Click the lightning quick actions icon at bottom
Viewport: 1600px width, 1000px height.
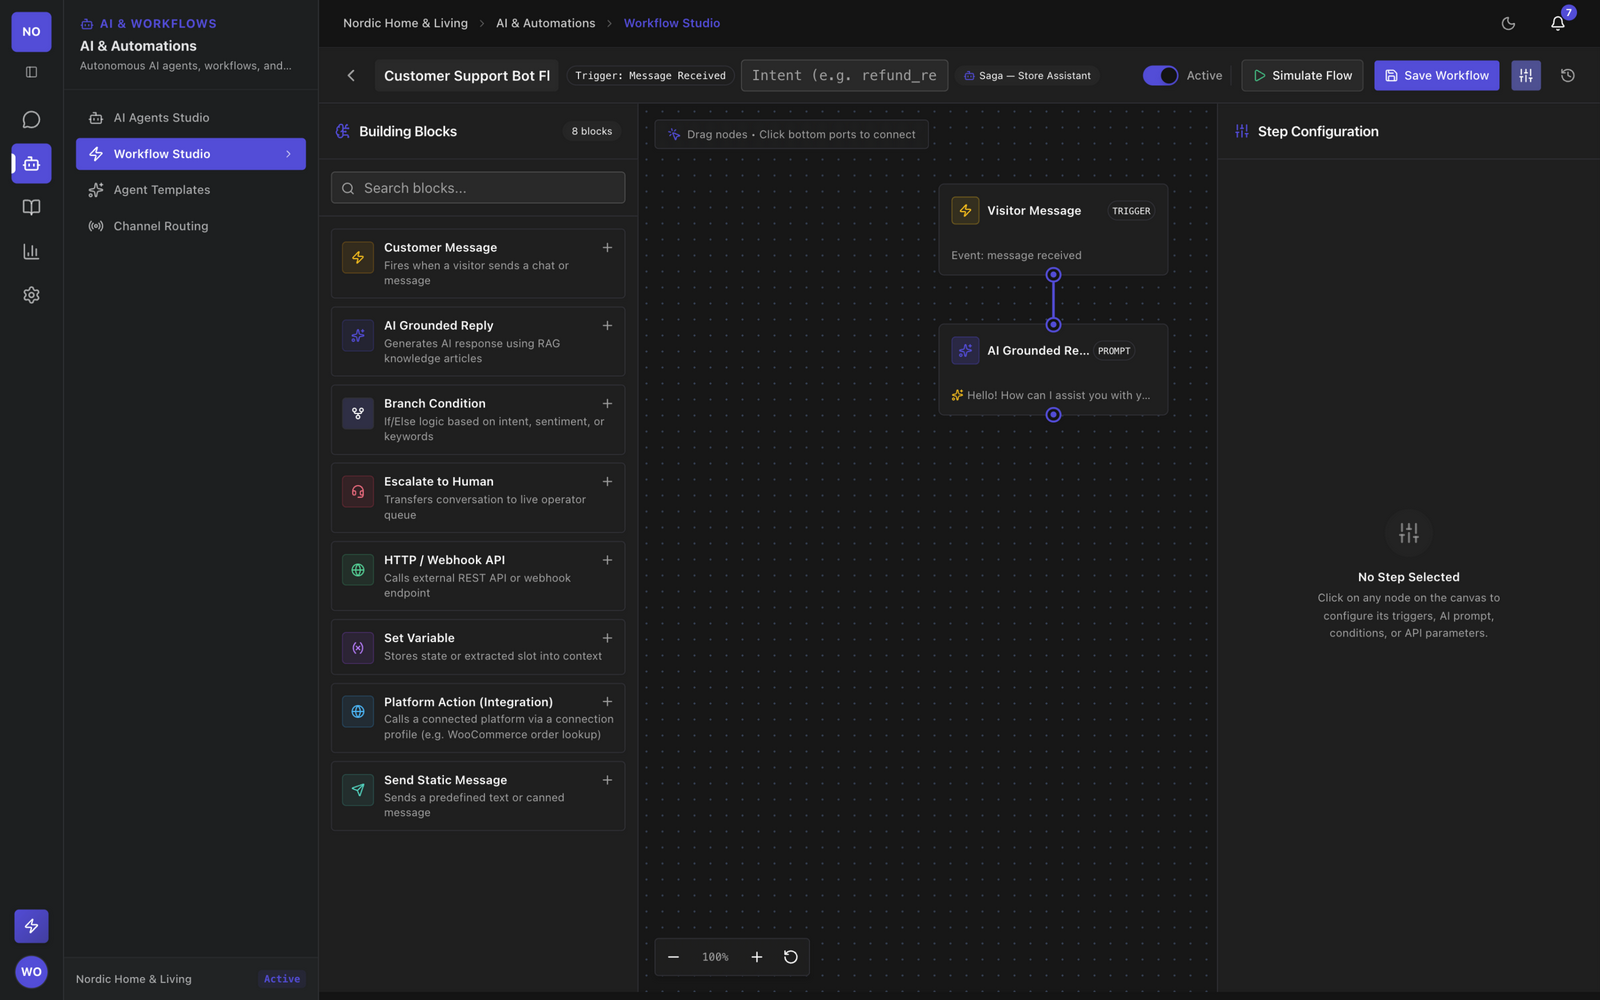point(31,926)
